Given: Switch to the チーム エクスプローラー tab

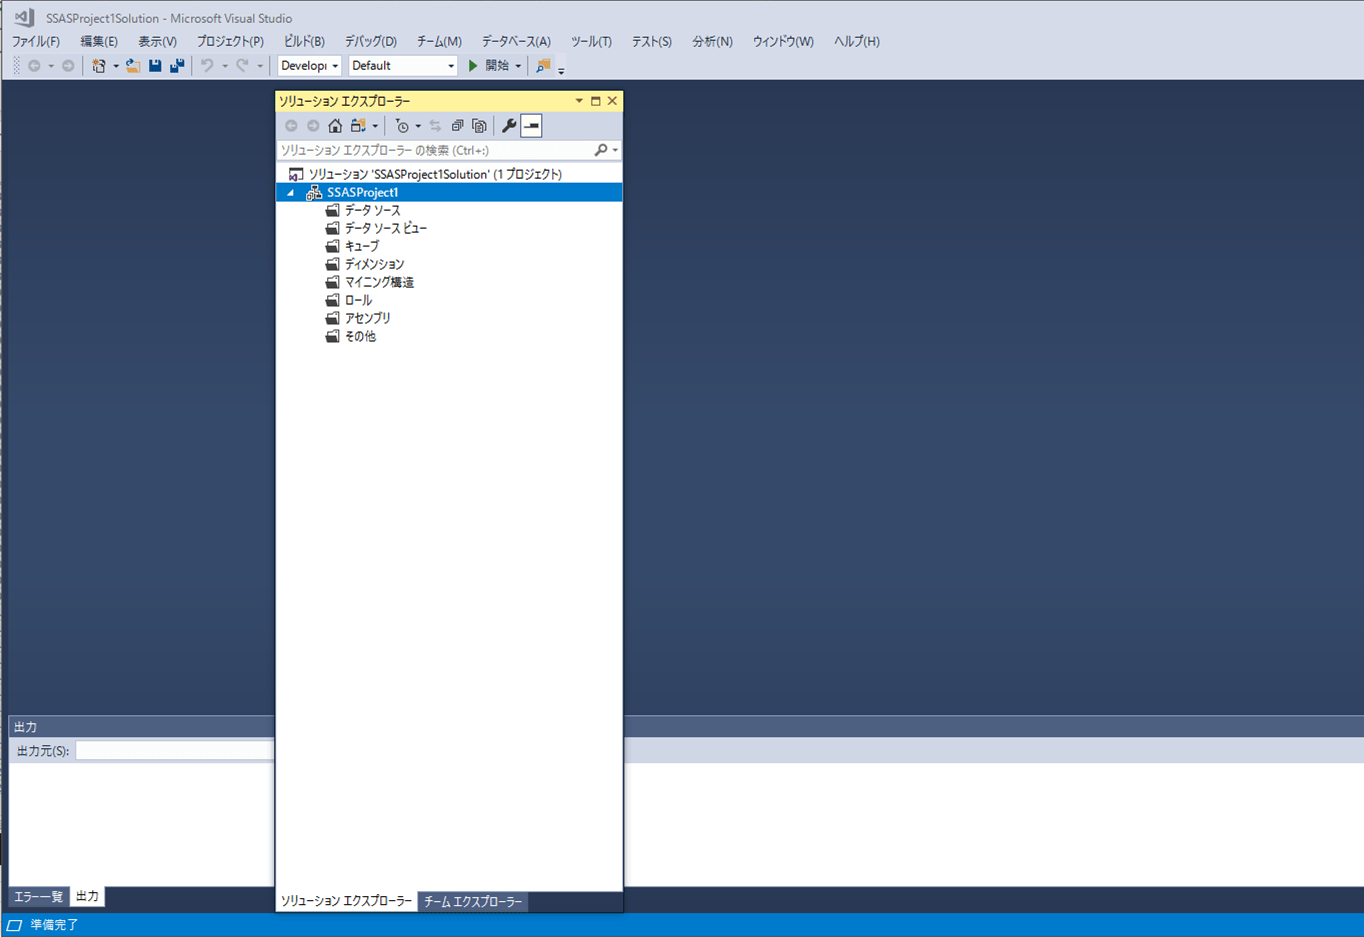Looking at the screenshot, I should [x=473, y=901].
